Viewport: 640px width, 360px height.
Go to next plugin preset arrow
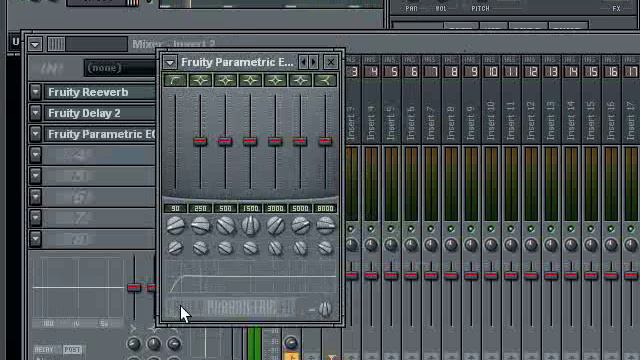point(313,62)
